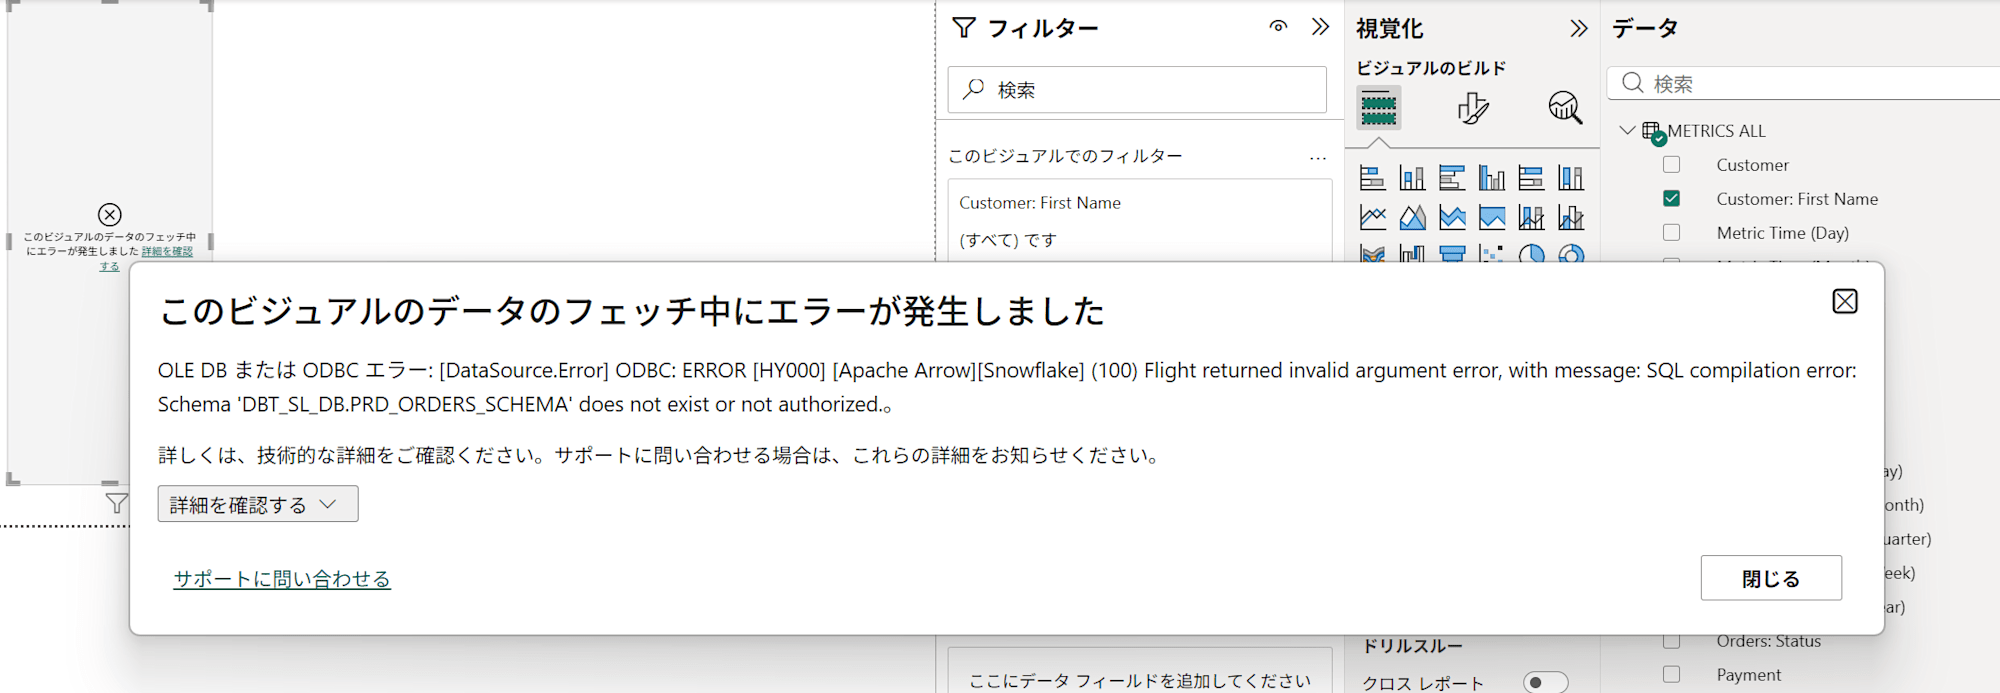Select the donut chart visual

pyautogui.click(x=1571, y=253)
